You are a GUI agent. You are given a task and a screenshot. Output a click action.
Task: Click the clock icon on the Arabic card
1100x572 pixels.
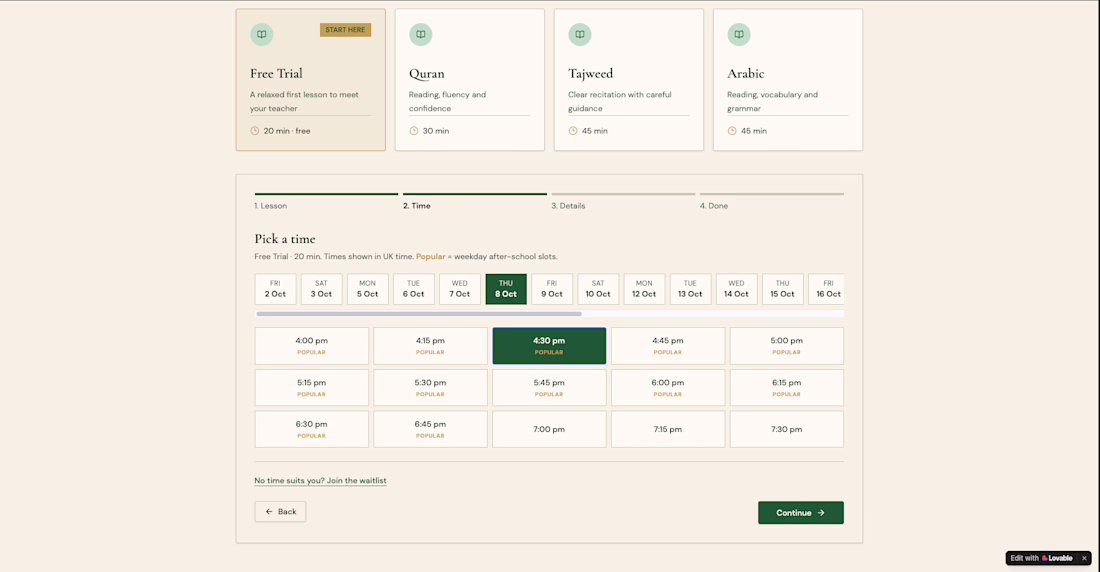[x=732, y=131]
